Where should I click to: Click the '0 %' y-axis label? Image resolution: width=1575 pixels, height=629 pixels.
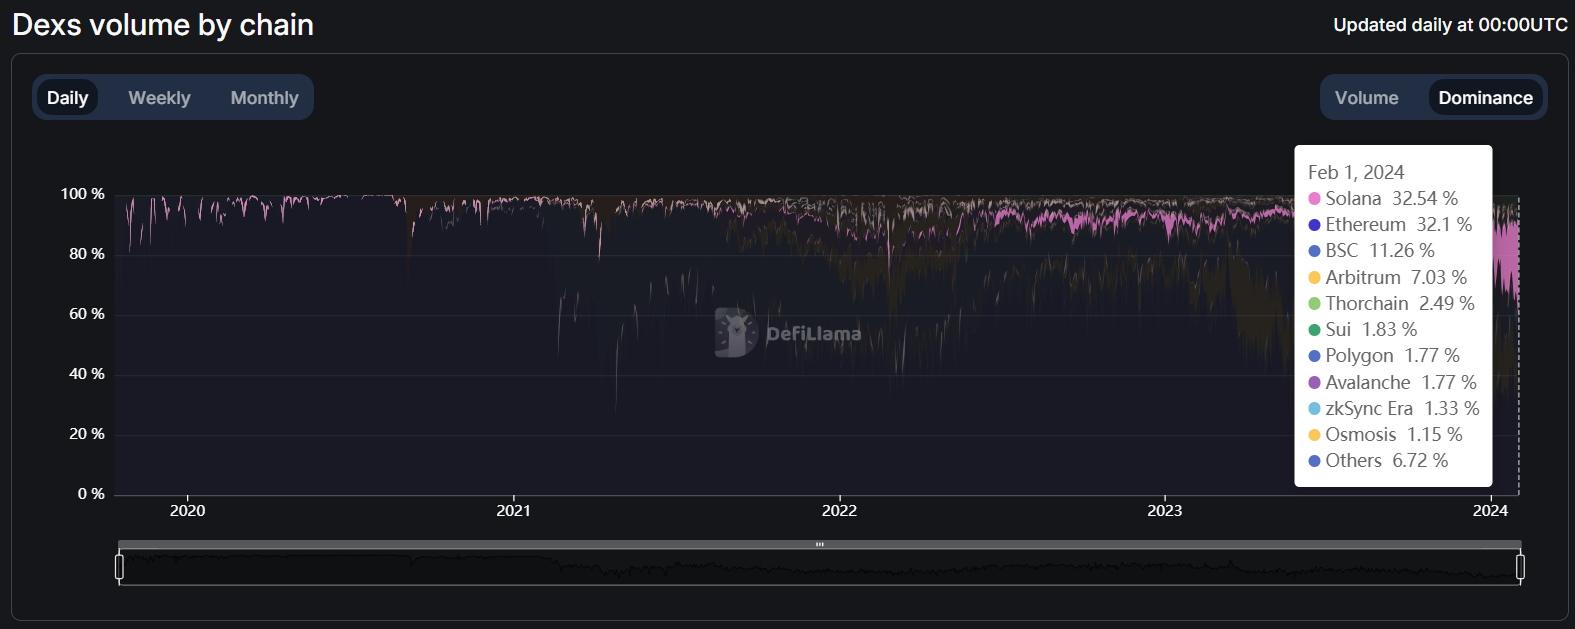pos(91,494)
